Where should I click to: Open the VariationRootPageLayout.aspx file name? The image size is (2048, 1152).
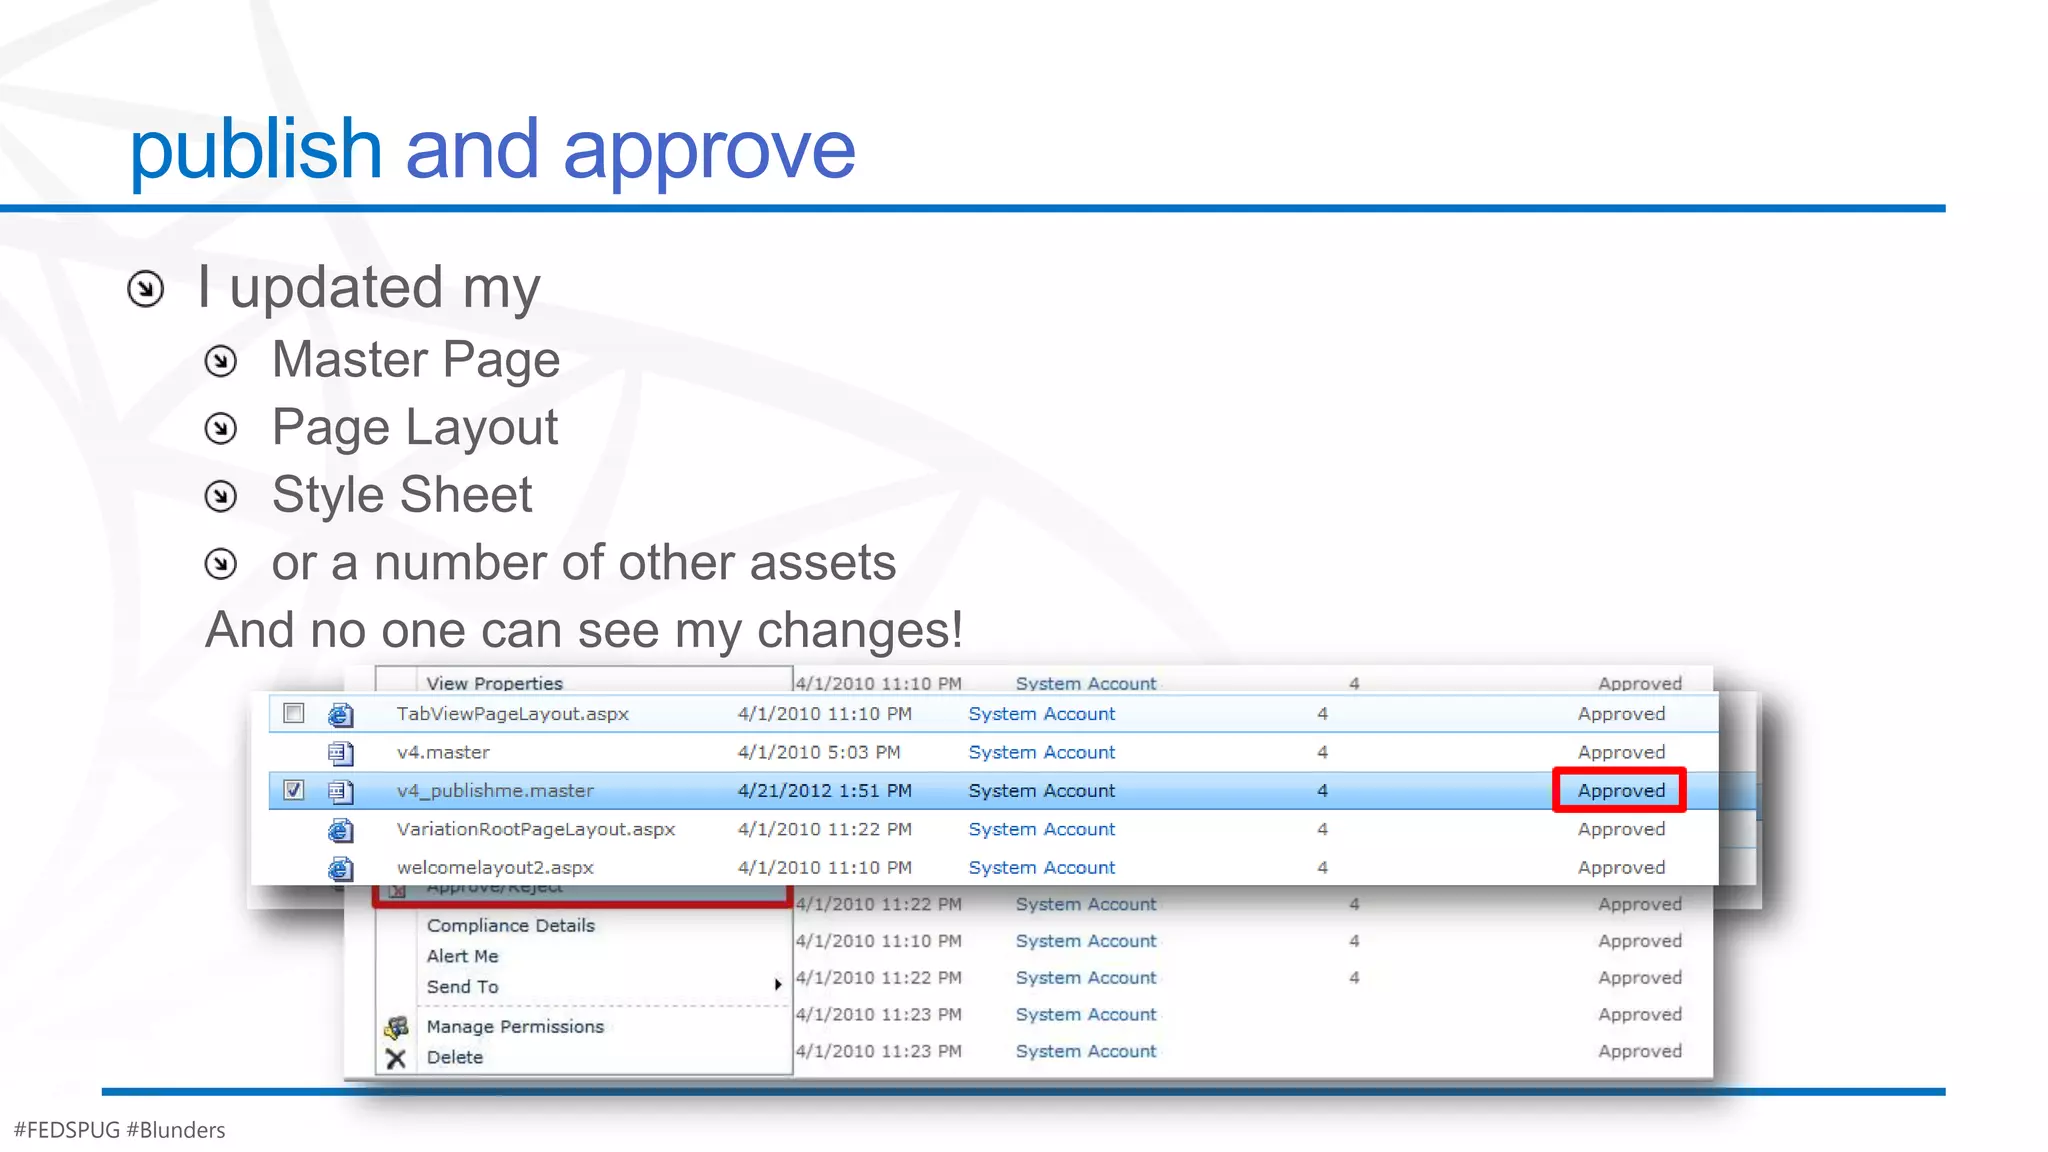tap(535, 829)
